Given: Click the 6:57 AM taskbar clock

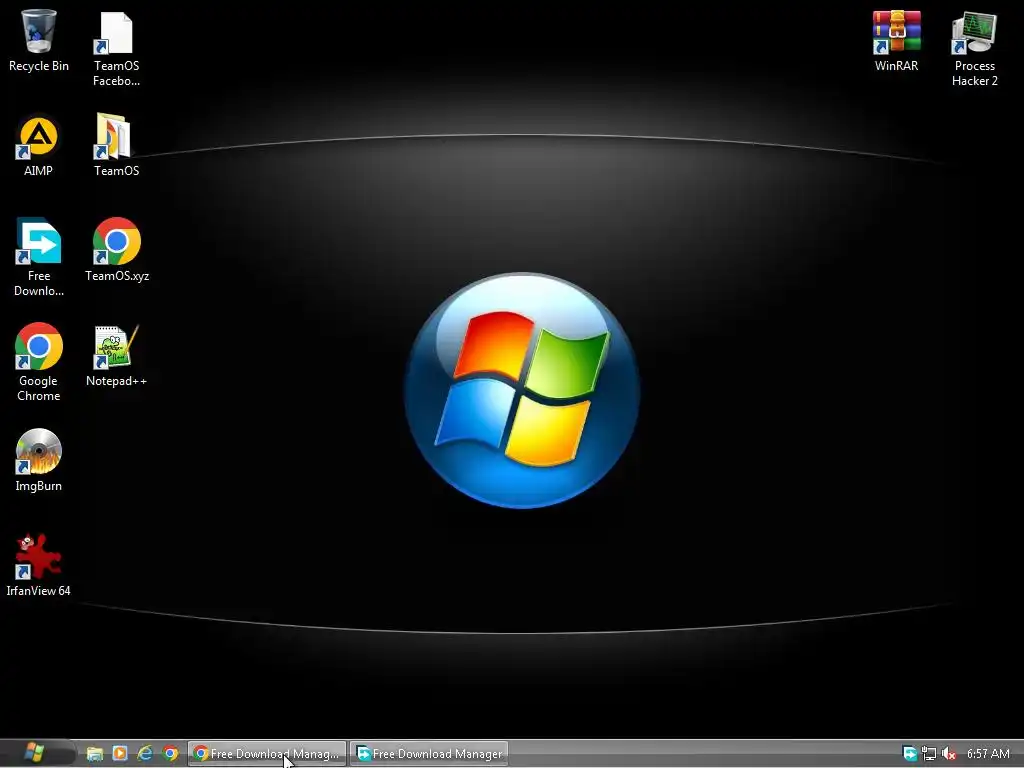Looking at the screenshot, I should point(987,754).
